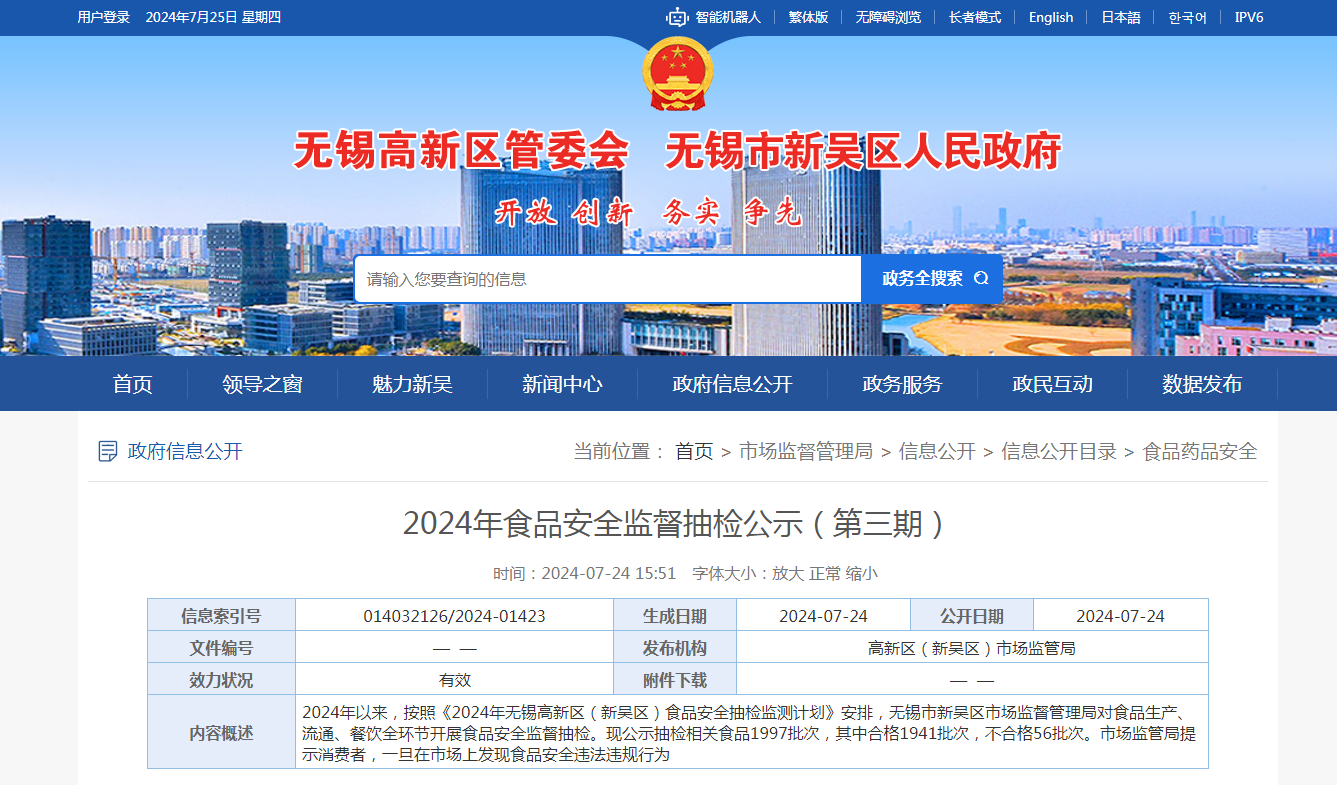Enable 长者模式
Viewport: 1337px width, 785px height.
[x=975, y=17]
